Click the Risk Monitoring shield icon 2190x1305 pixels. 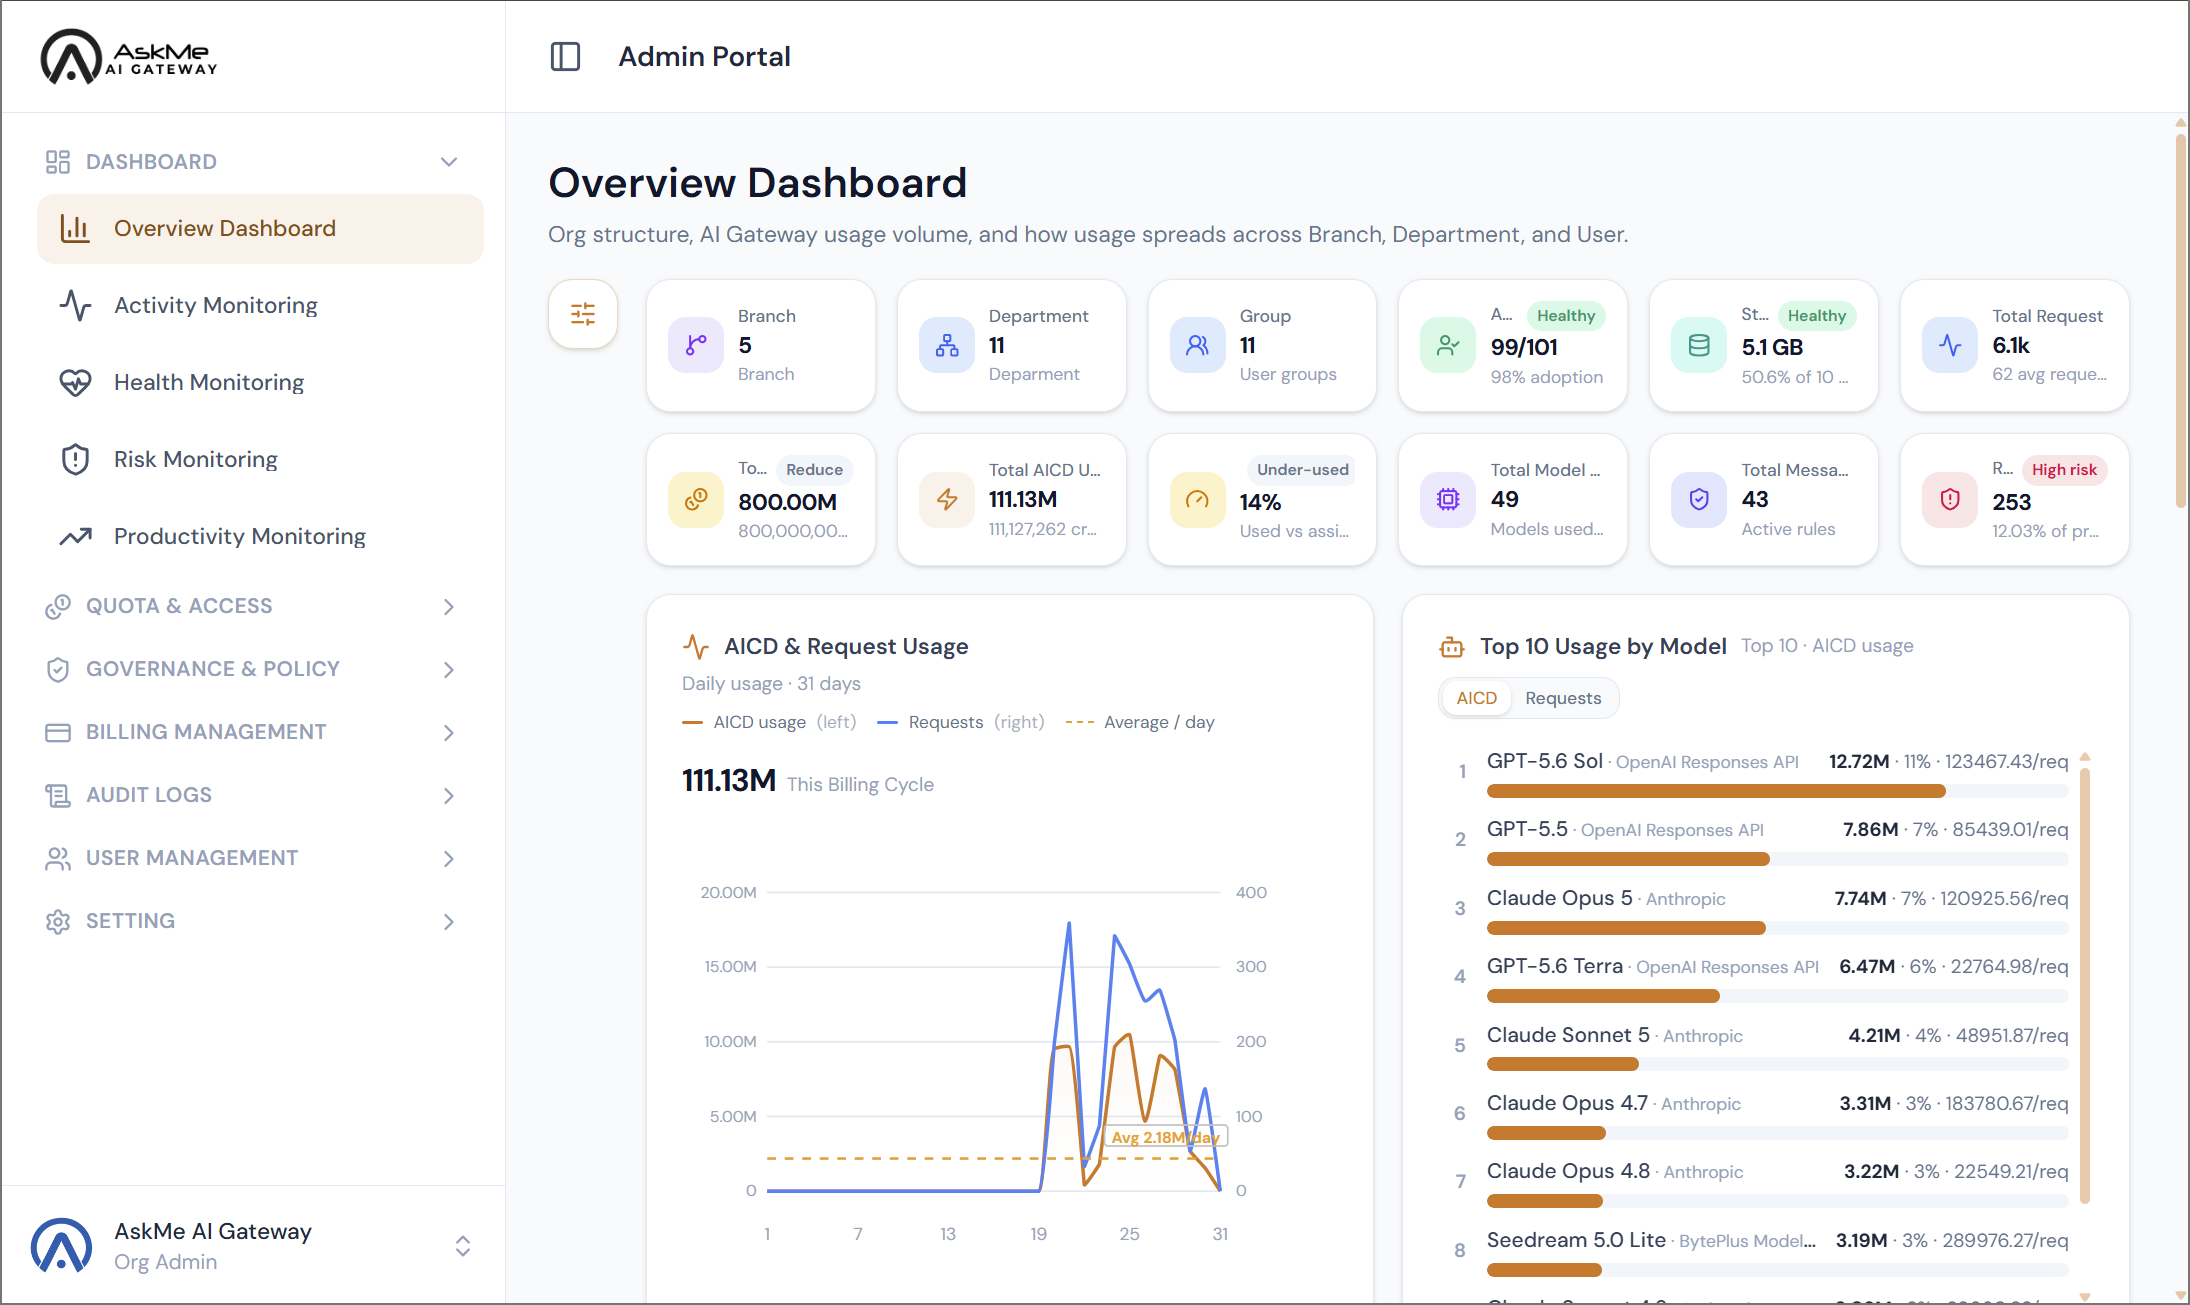76,459
